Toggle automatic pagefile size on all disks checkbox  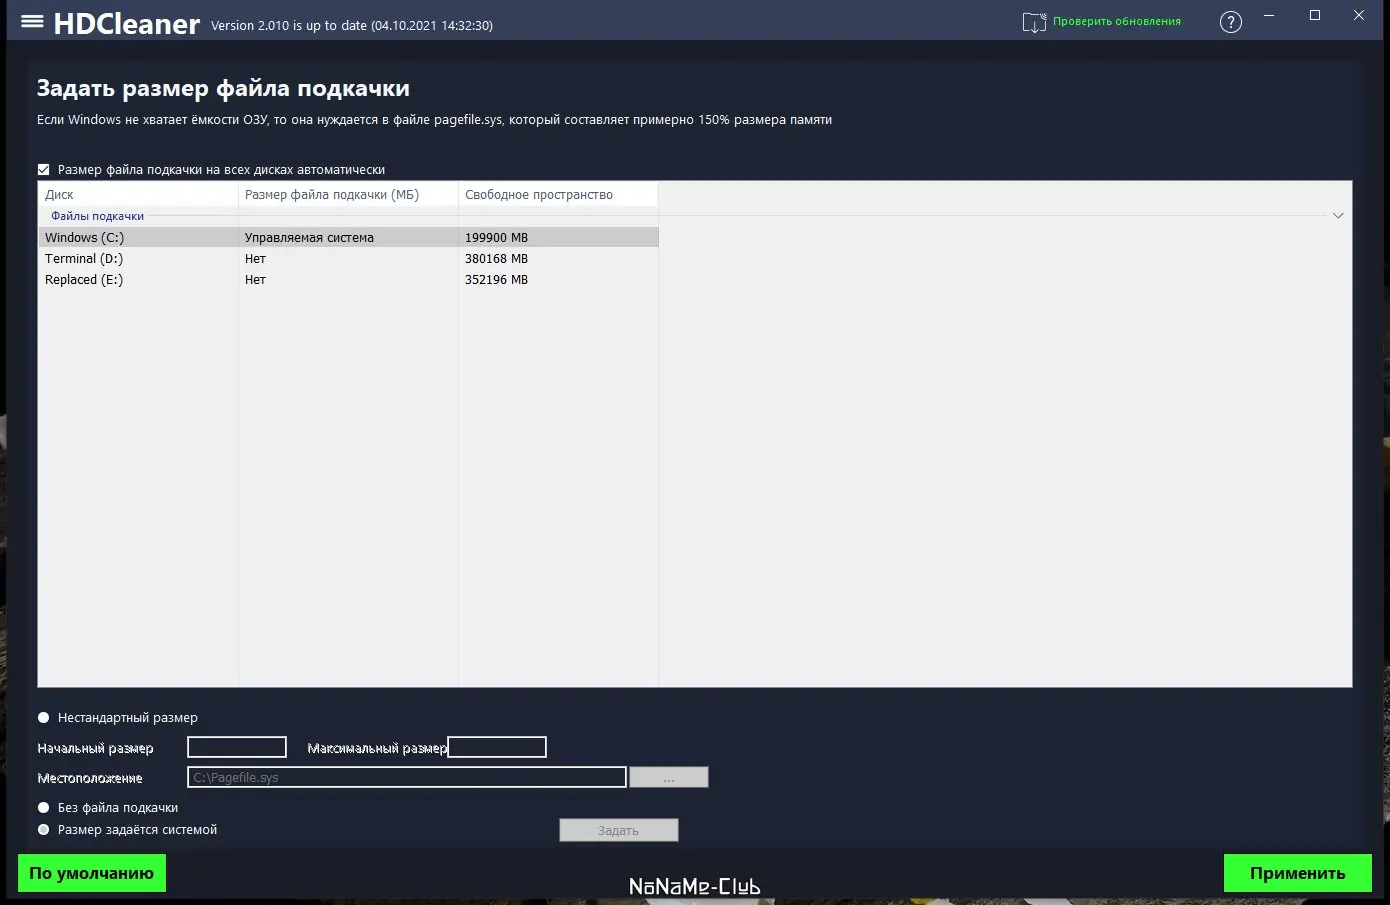tap(44, 170)
